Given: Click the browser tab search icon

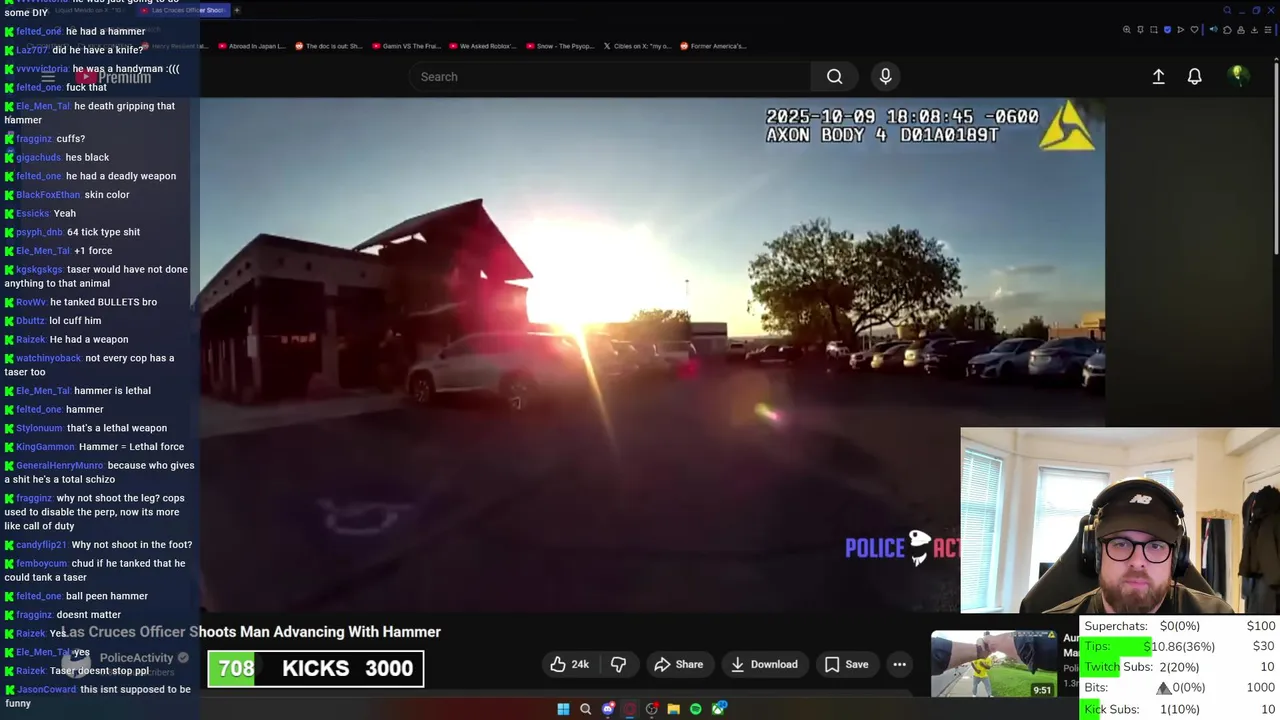Looking at the screenshot, I should (x=1227, y=10).
